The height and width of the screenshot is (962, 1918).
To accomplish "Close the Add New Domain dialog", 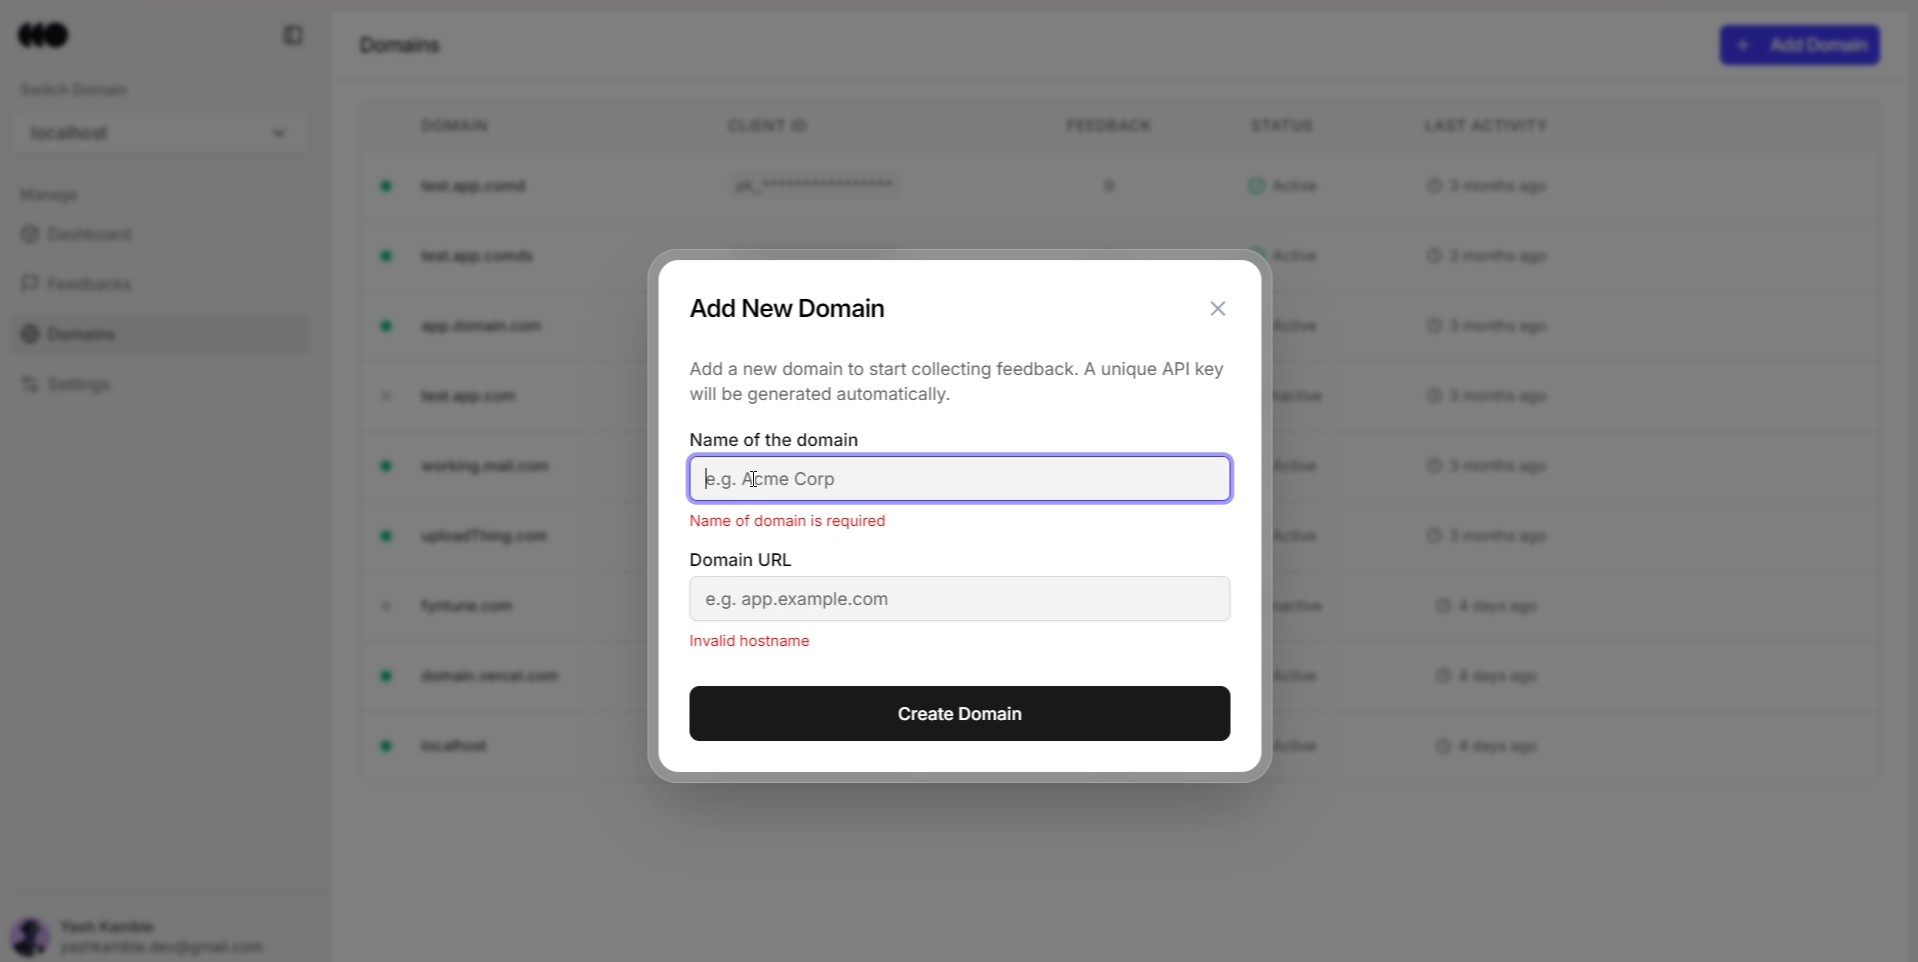I will [1217, 309].
